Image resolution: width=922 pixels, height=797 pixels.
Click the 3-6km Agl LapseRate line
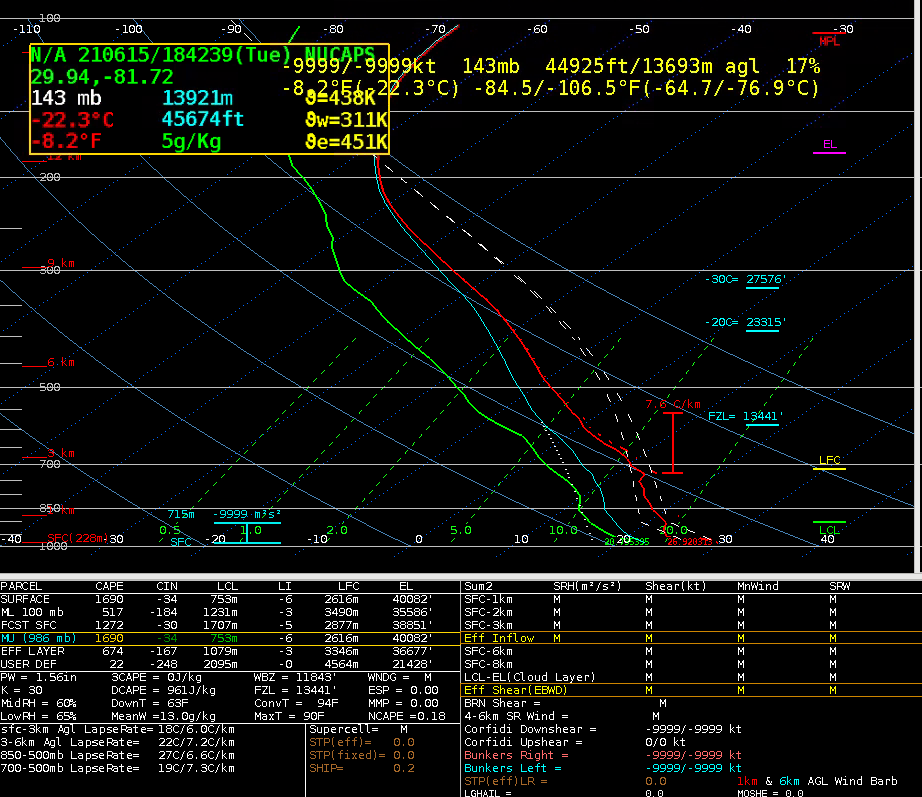click(118, 742)
